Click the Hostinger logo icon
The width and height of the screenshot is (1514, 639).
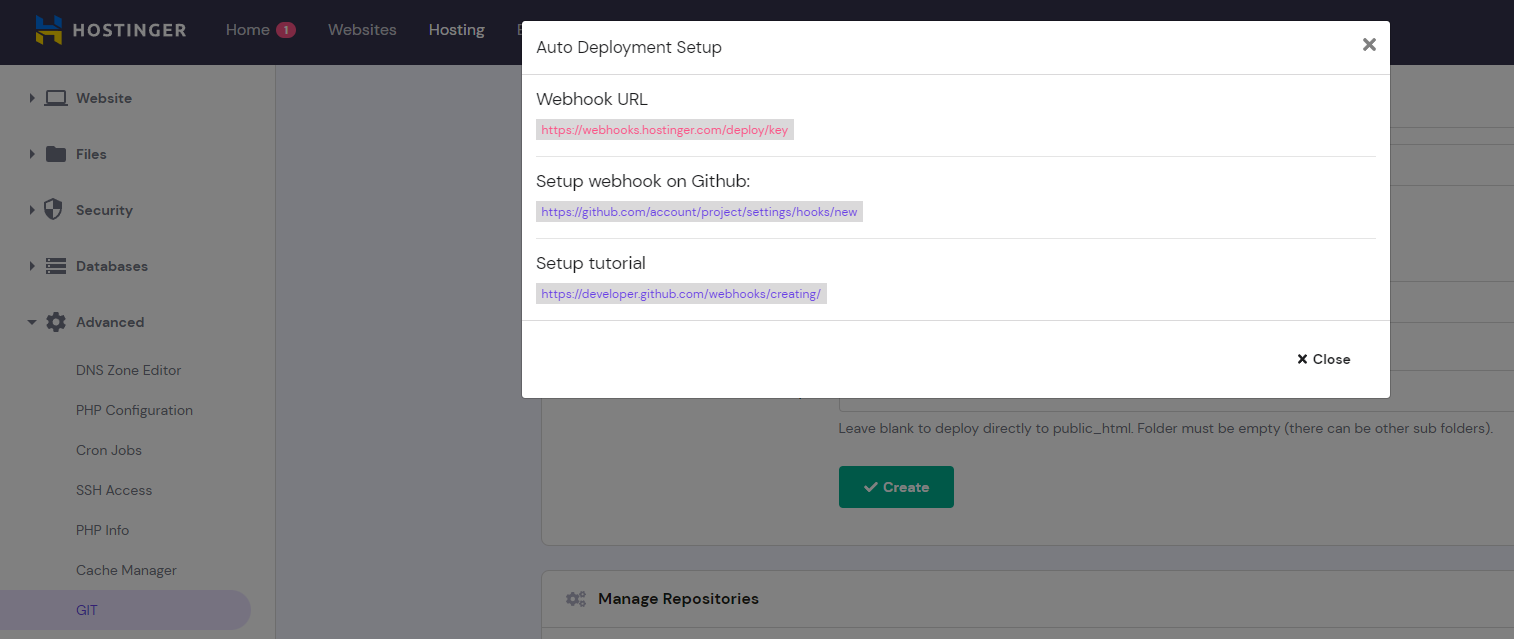tap(48, 30)
